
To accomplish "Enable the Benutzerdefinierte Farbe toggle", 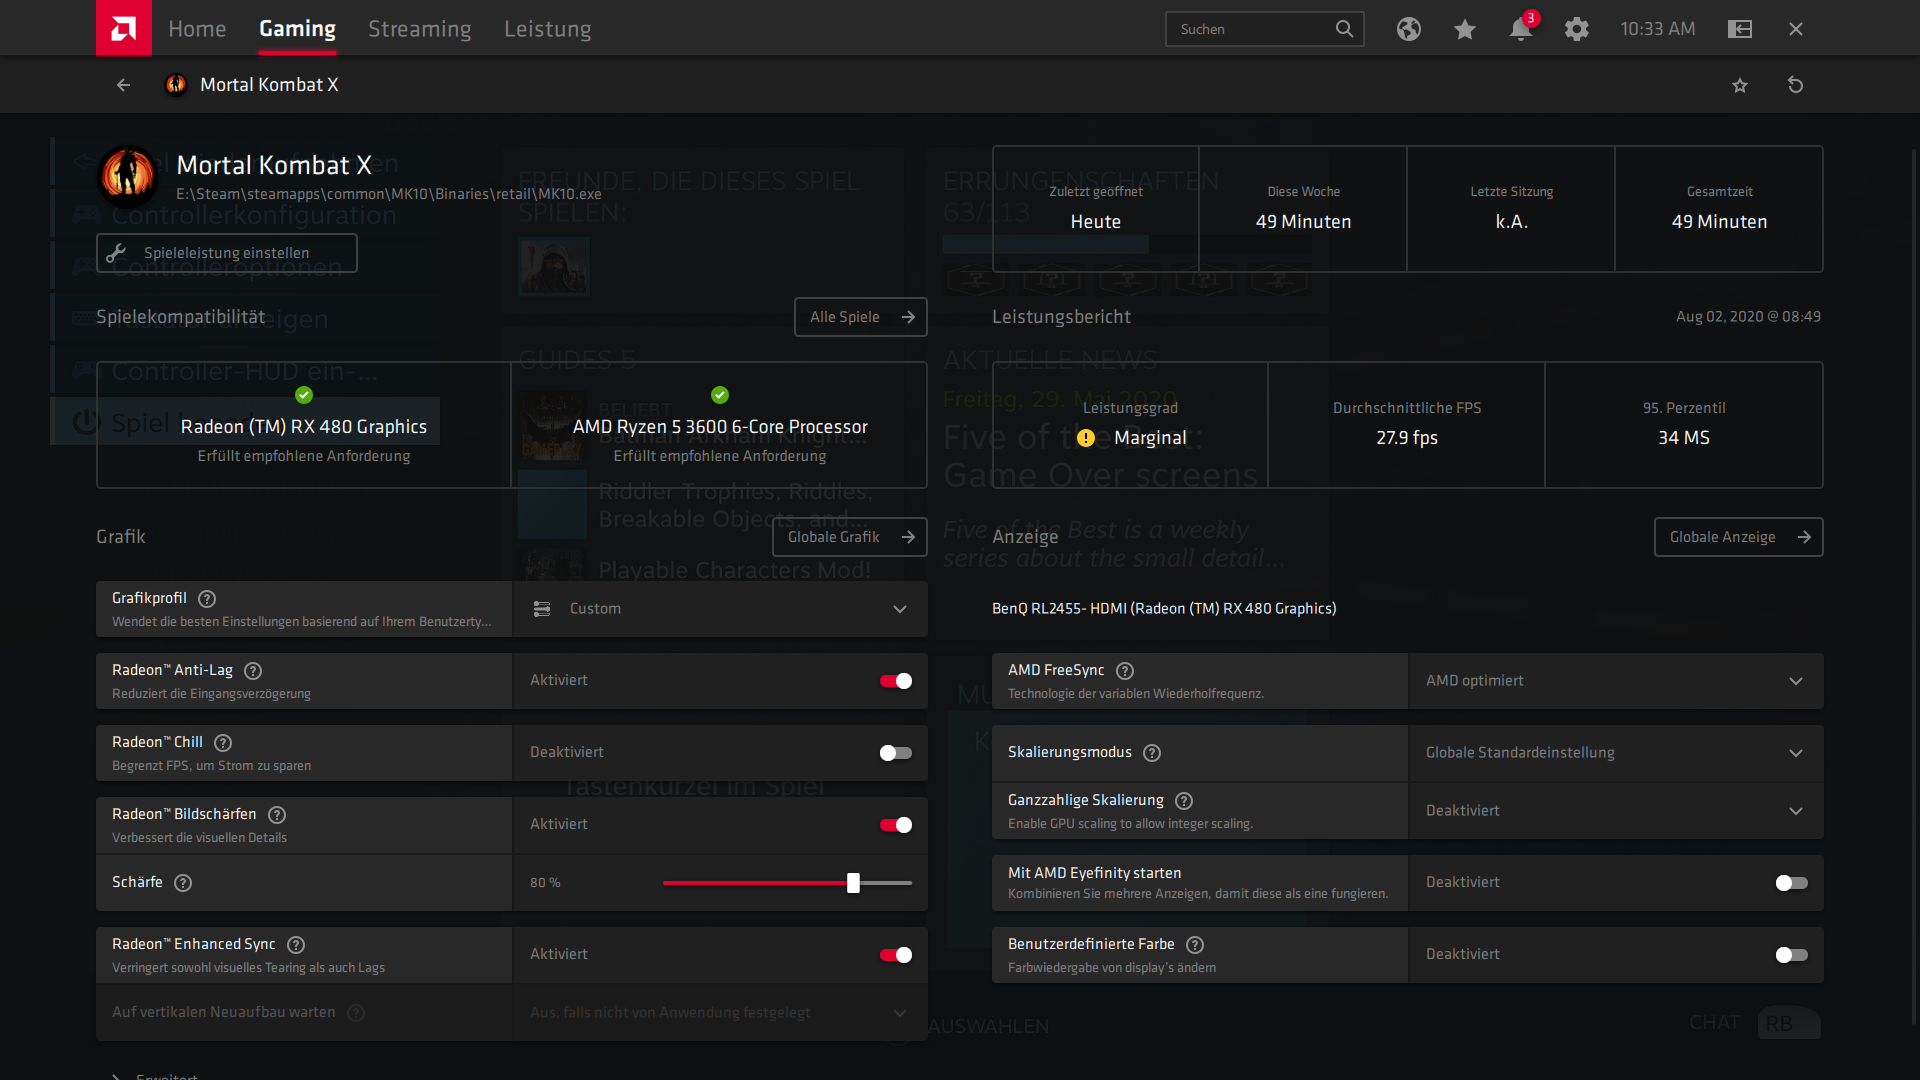I will pyautogui.click(x=1791, y=955).
